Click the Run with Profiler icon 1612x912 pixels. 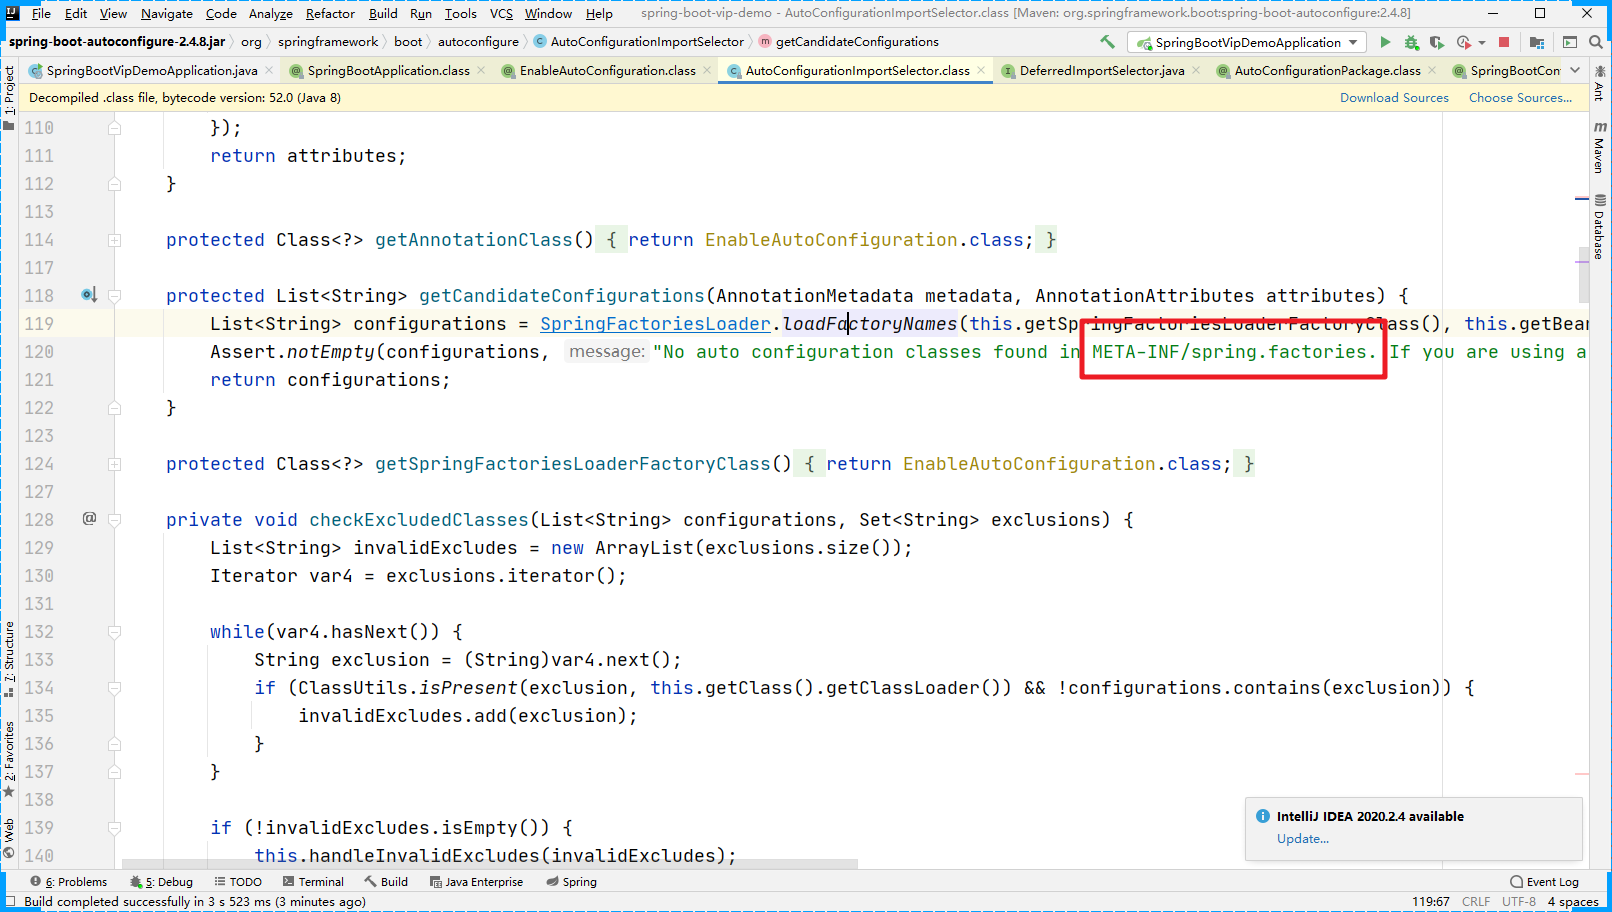[1464, 42]
